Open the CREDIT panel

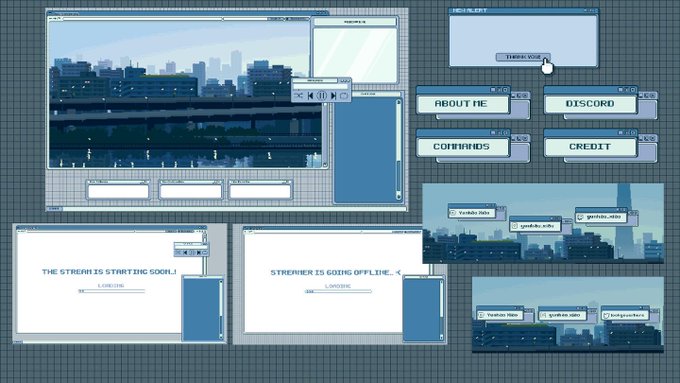tap(590, 147)
